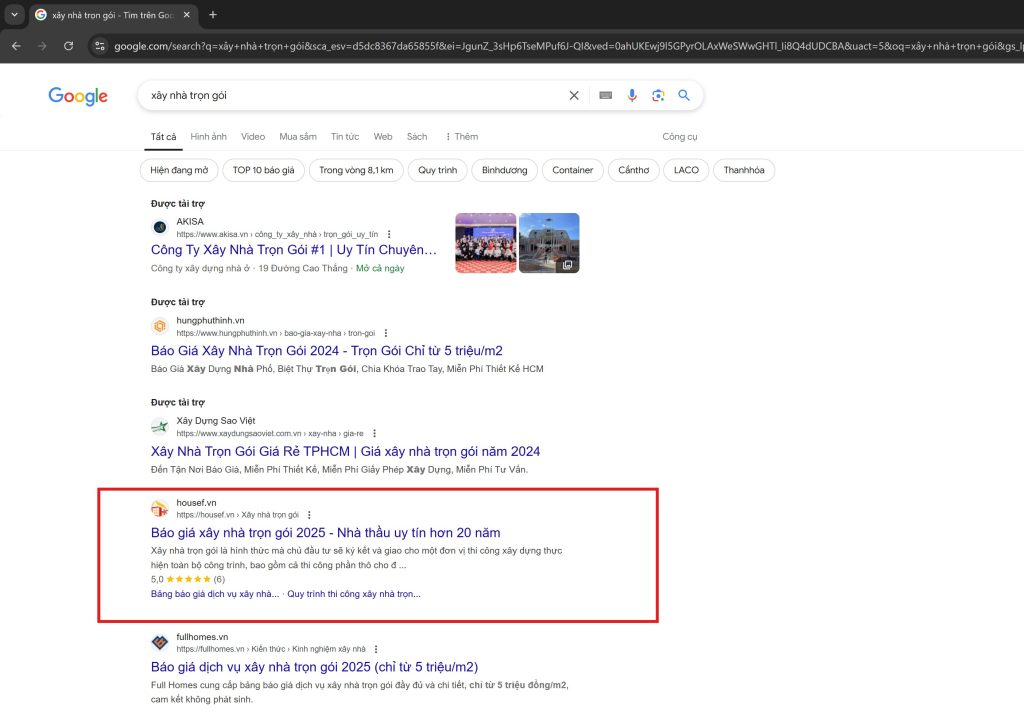Select the 'Quy trình' filter chip
This screenshot has width=1024, height=717.
[438, 170]
